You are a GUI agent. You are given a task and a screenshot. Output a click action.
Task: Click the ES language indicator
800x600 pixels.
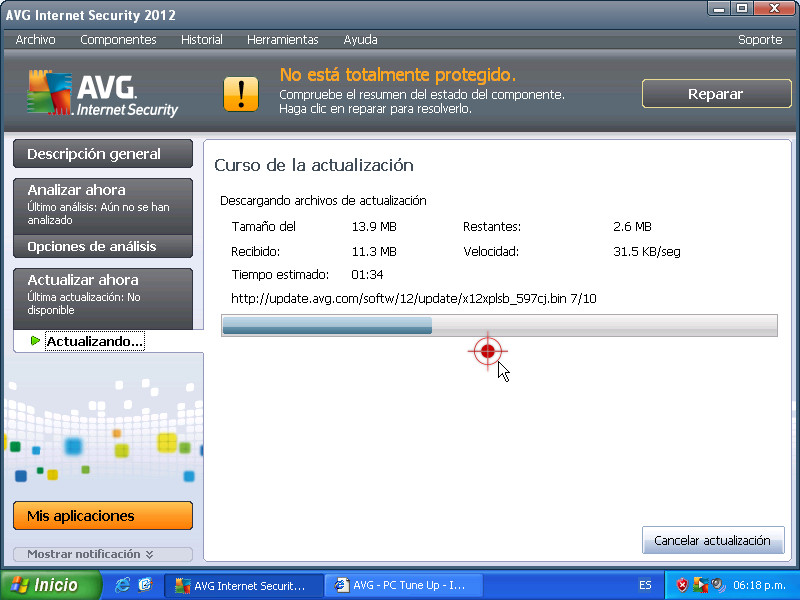[x=645, y=585]
